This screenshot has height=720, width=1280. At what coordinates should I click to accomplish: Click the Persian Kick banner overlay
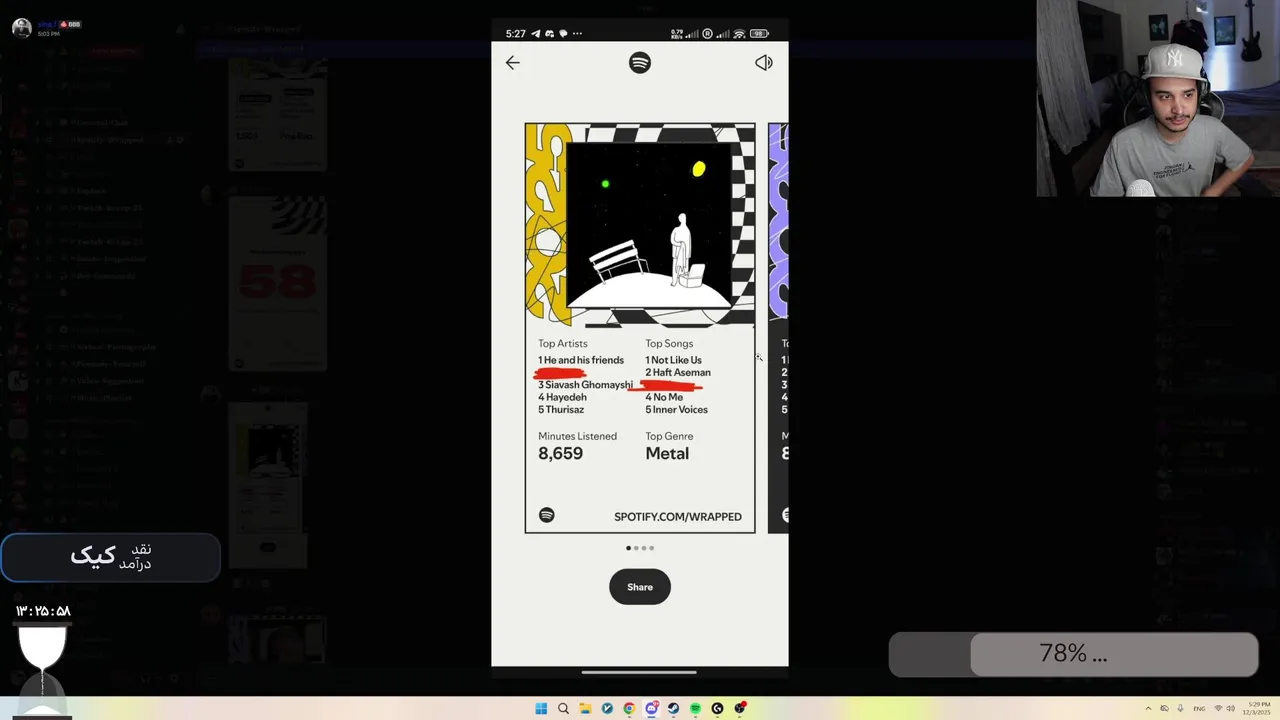point(110,557)
